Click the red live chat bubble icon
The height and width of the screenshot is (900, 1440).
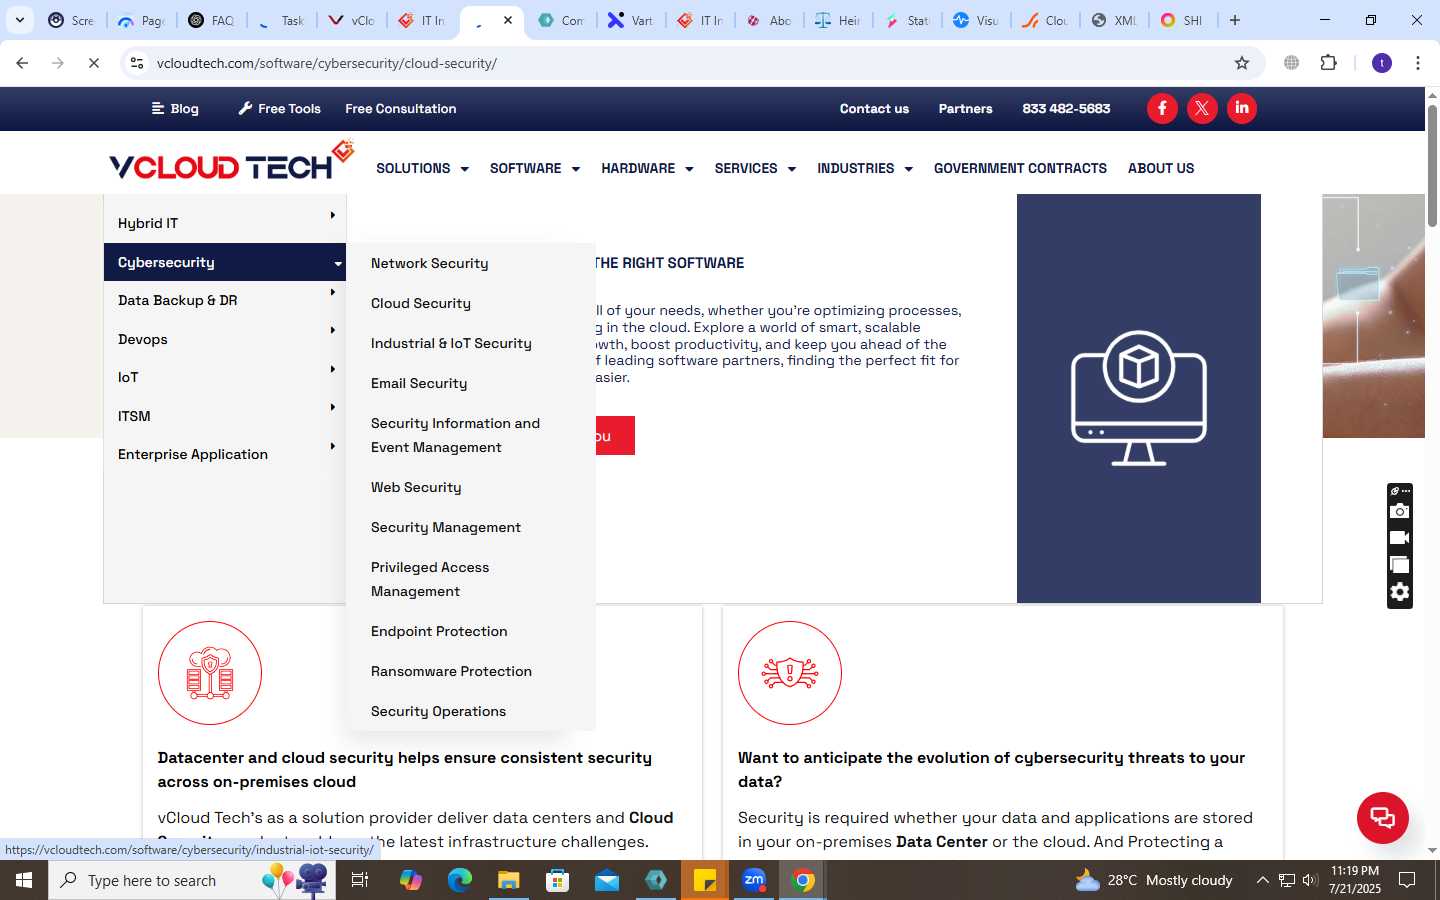1382,817
